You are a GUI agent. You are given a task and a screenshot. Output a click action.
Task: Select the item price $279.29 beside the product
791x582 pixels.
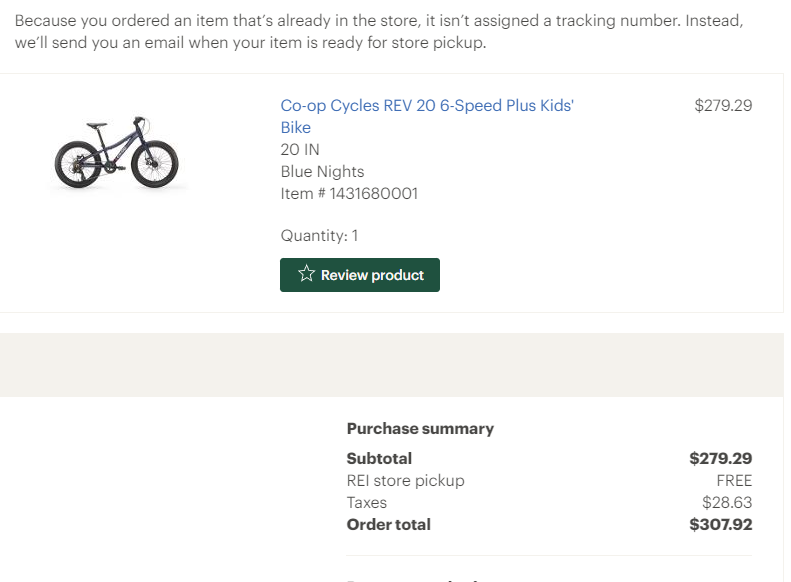723,105
